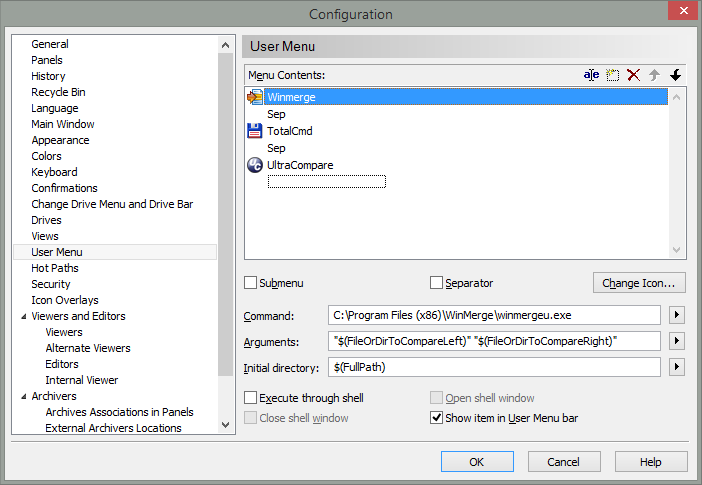This screenshot has height=485, width=702.
Task: Close the Configuration dialog
Action: point(683,10)
